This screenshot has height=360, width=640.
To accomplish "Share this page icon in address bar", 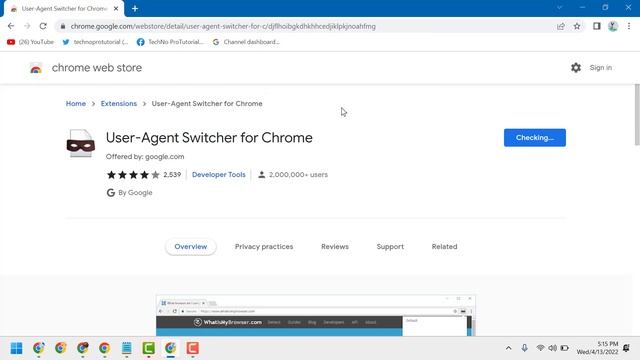I will pos(561,26).
